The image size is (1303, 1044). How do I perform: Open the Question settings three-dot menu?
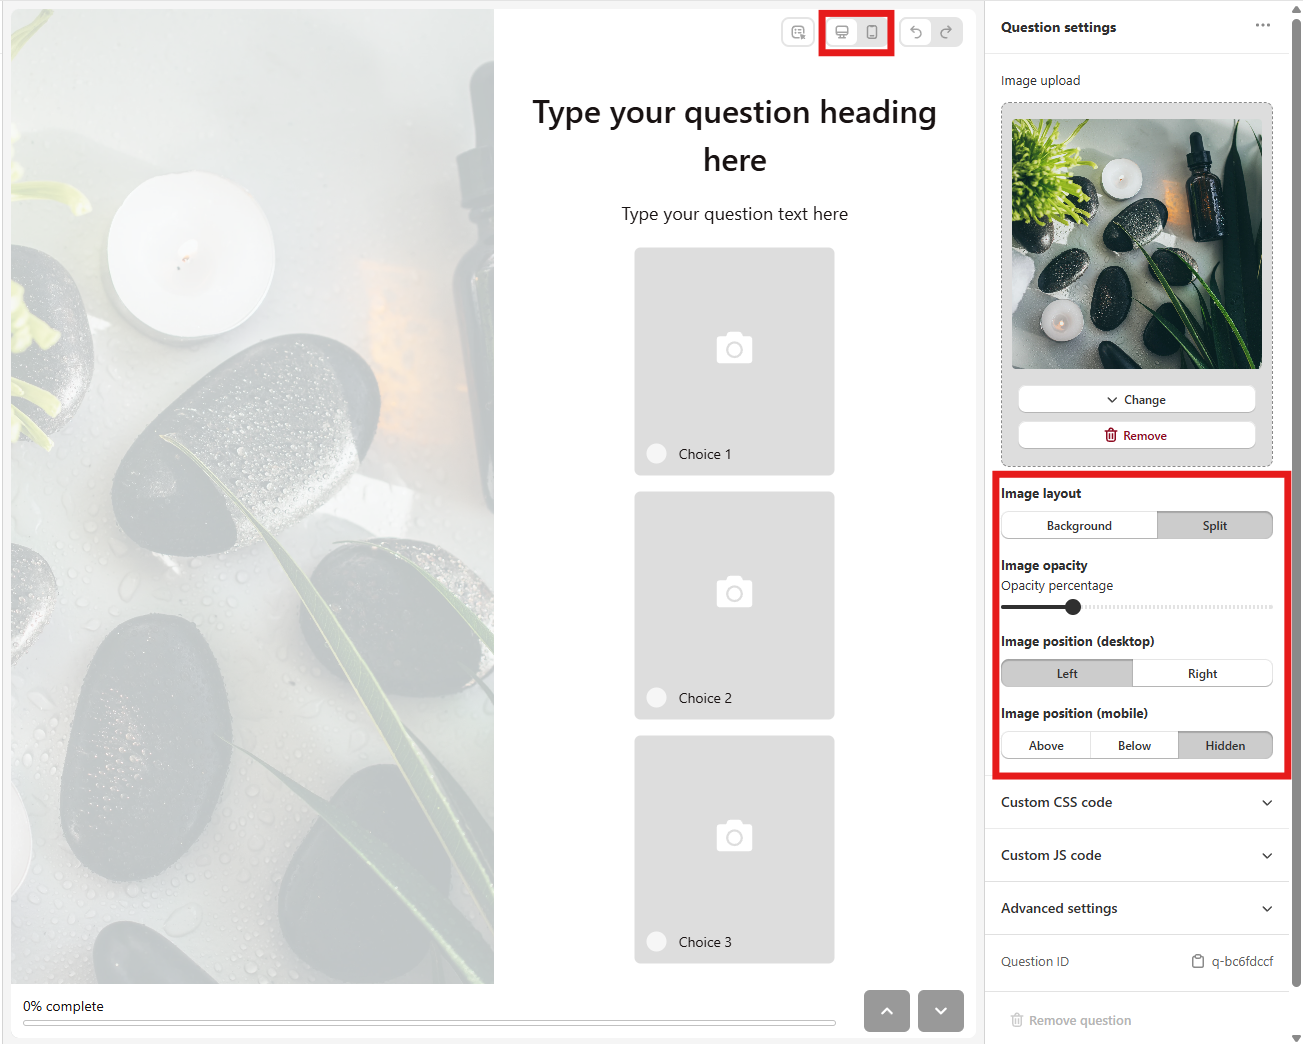[x=1263, y=26]
